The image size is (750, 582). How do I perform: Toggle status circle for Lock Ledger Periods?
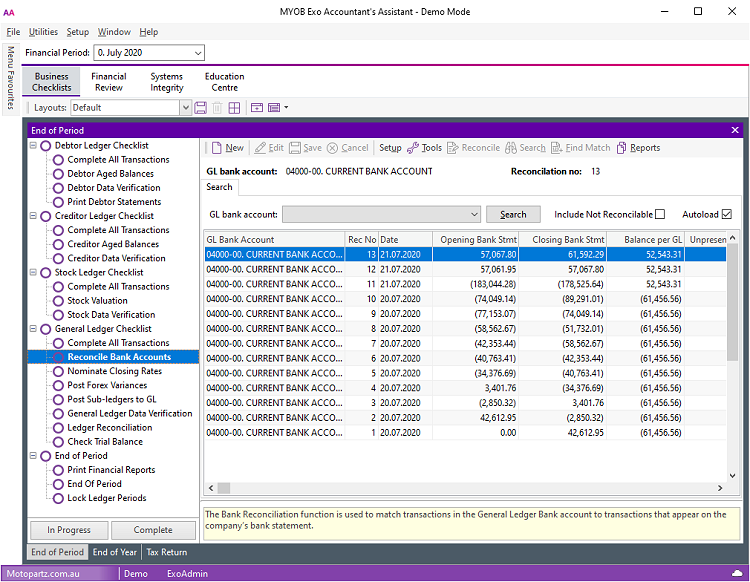(x=58, y=498)
